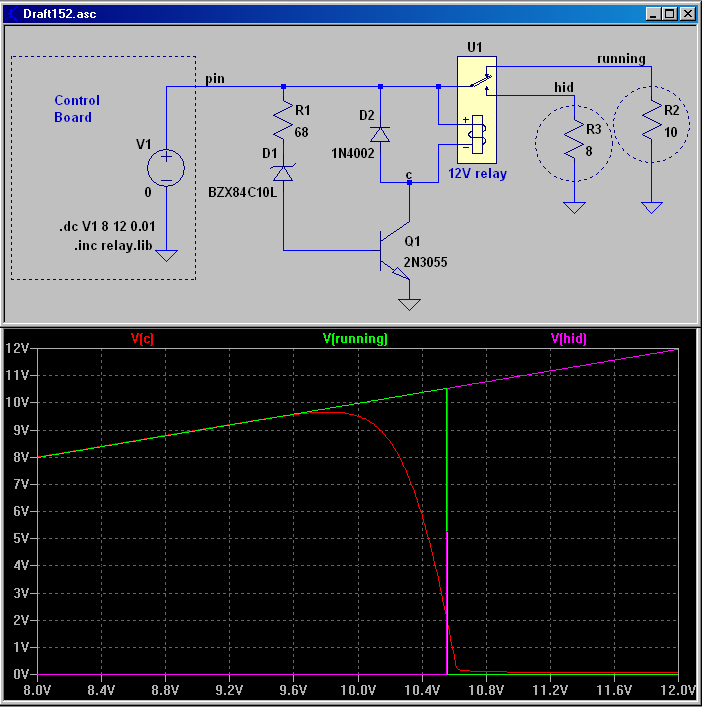Click the D2 reference designator
The width and height of the screenshot is (702, 707).
click(367, 115)
